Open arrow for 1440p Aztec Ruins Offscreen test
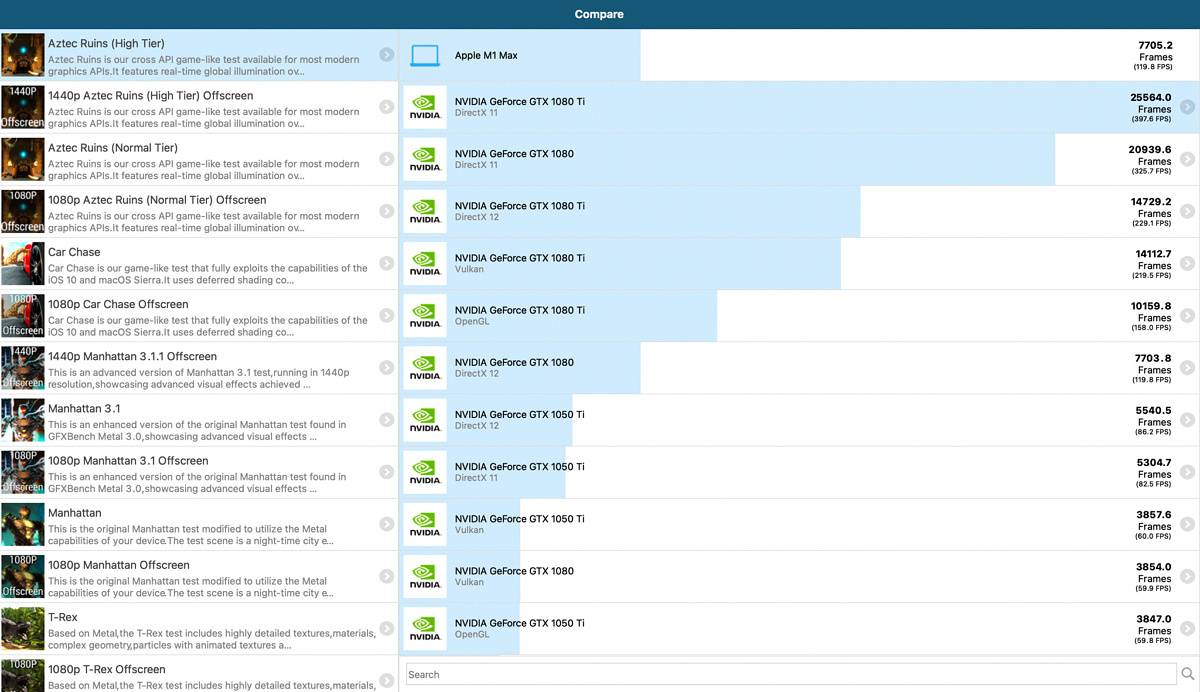1200x692 pixels. [386, 107]
